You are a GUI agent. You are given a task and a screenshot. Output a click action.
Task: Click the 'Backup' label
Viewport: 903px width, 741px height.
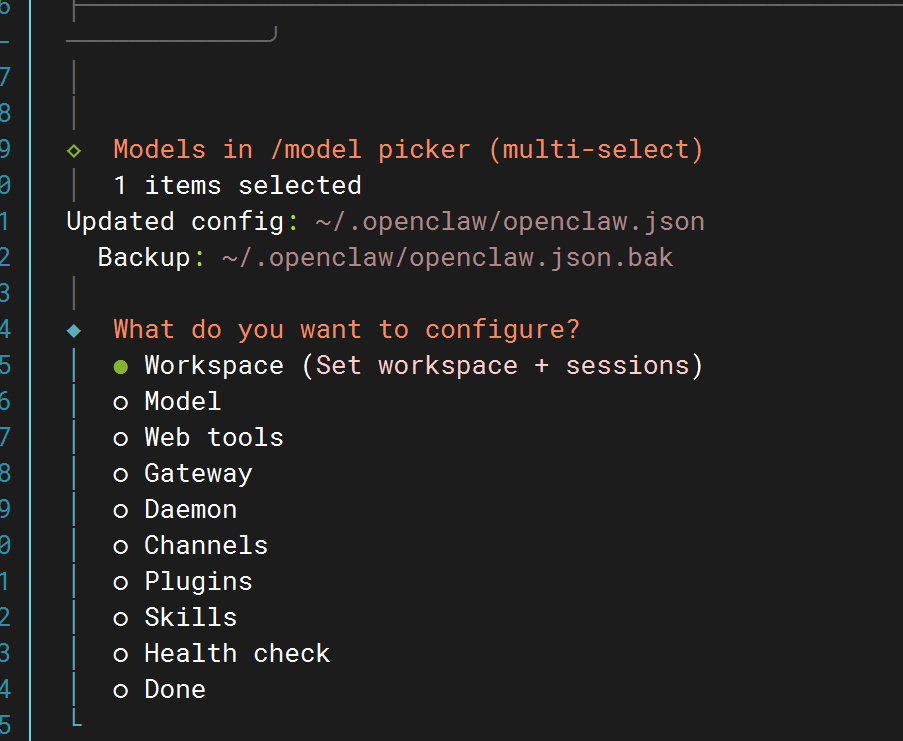click(x=143, y=258)
